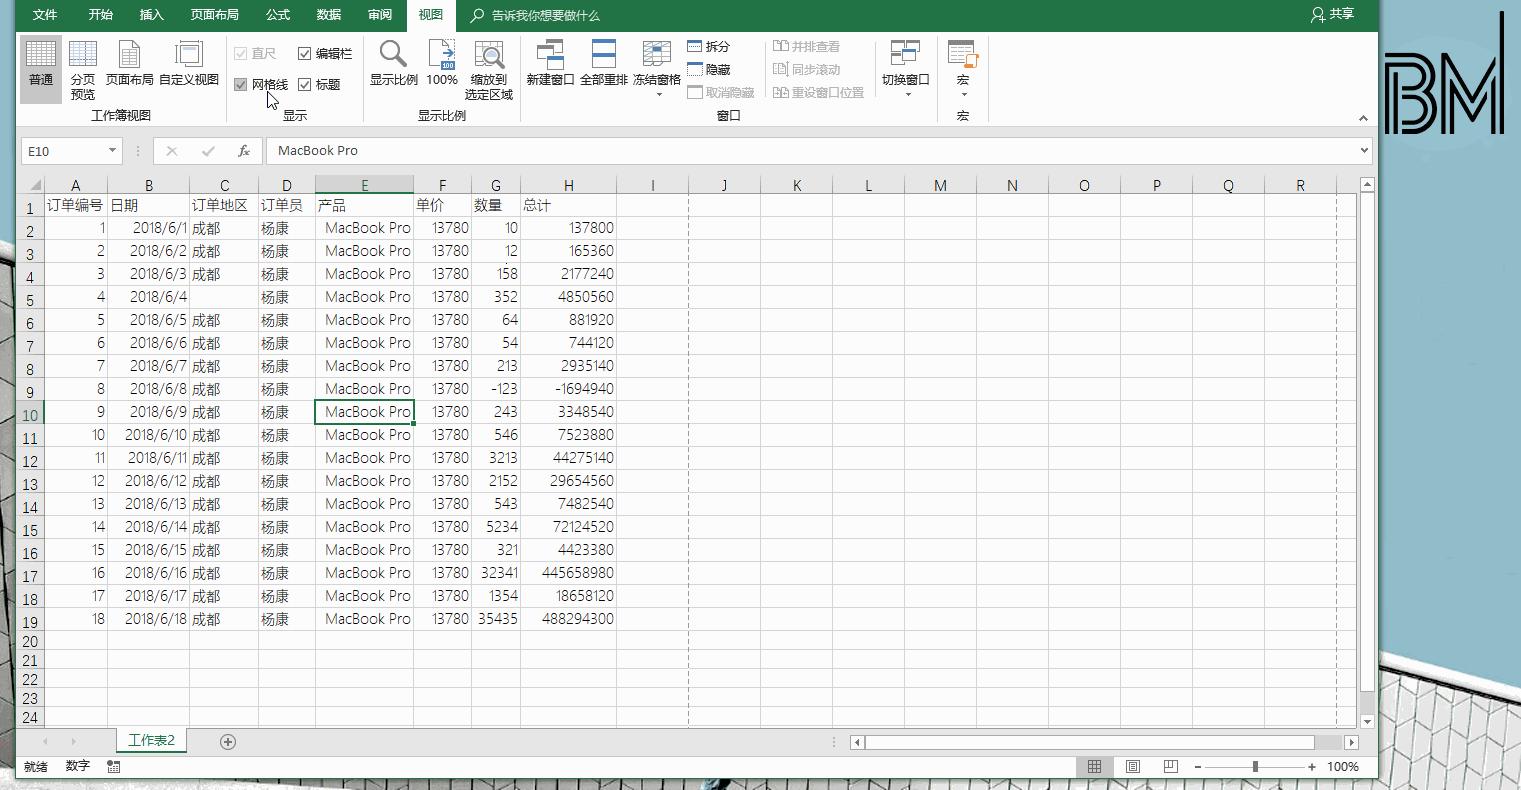Click the Enter checkmark in formula bar
Screen dimensions: 1521x790
(208, 151)
